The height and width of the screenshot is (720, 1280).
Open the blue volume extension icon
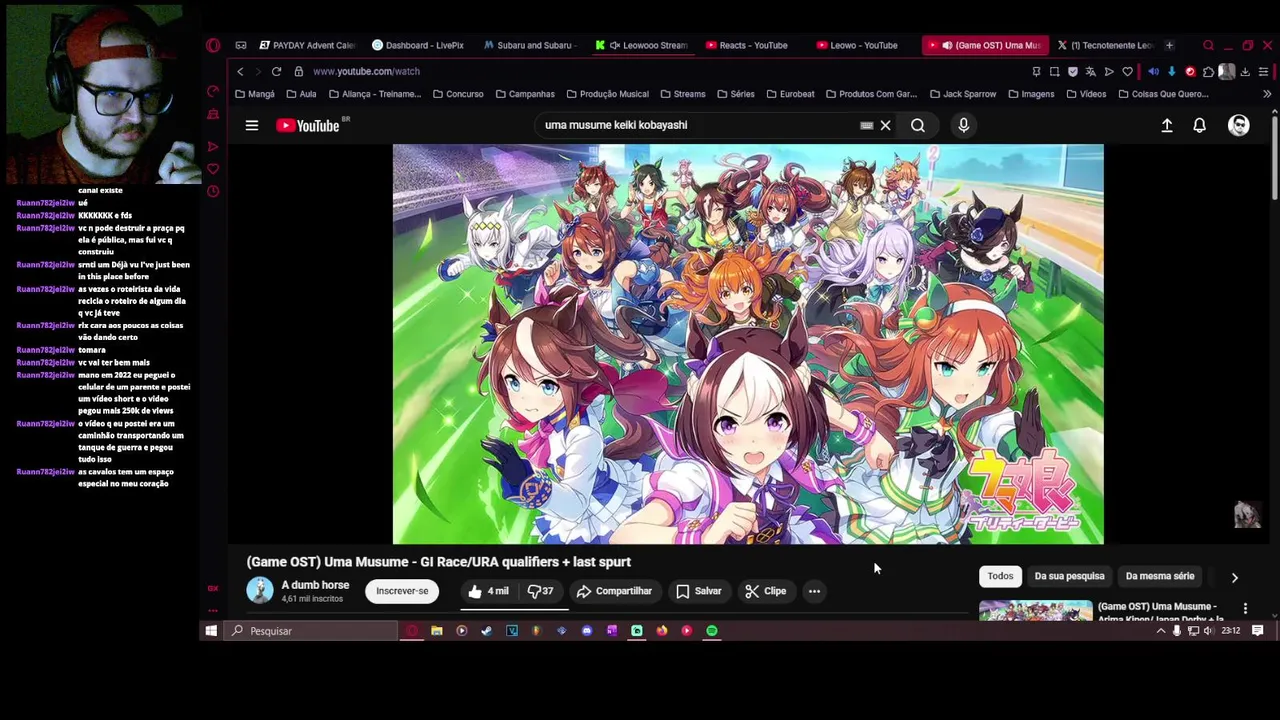point(1153,71)
